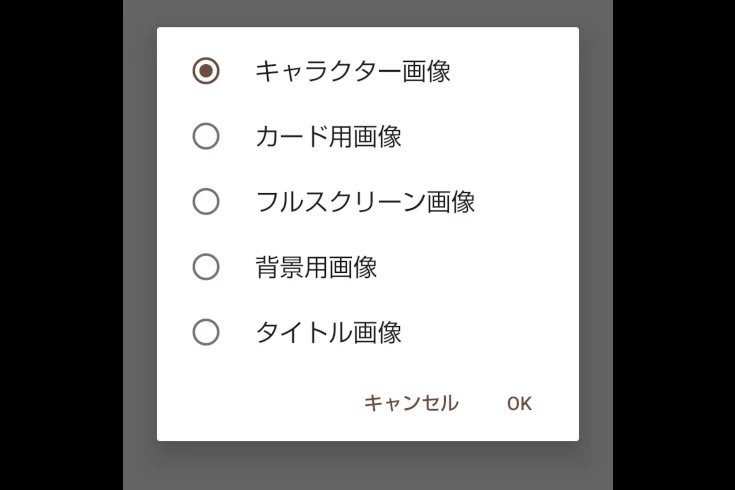This screenshot has height=490, width=735.
Task: Tap the 背景用画像 text label
Action: coord(316,267)
